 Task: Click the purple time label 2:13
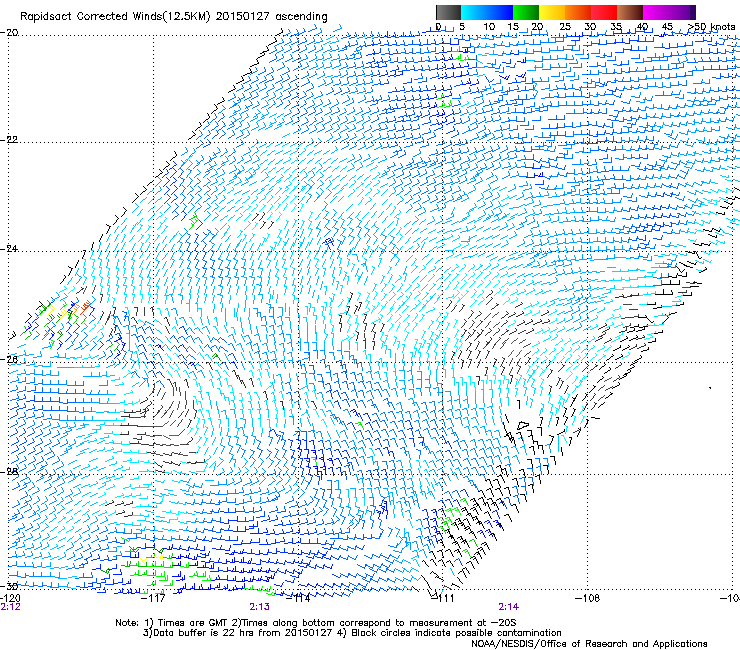[260, 607]
